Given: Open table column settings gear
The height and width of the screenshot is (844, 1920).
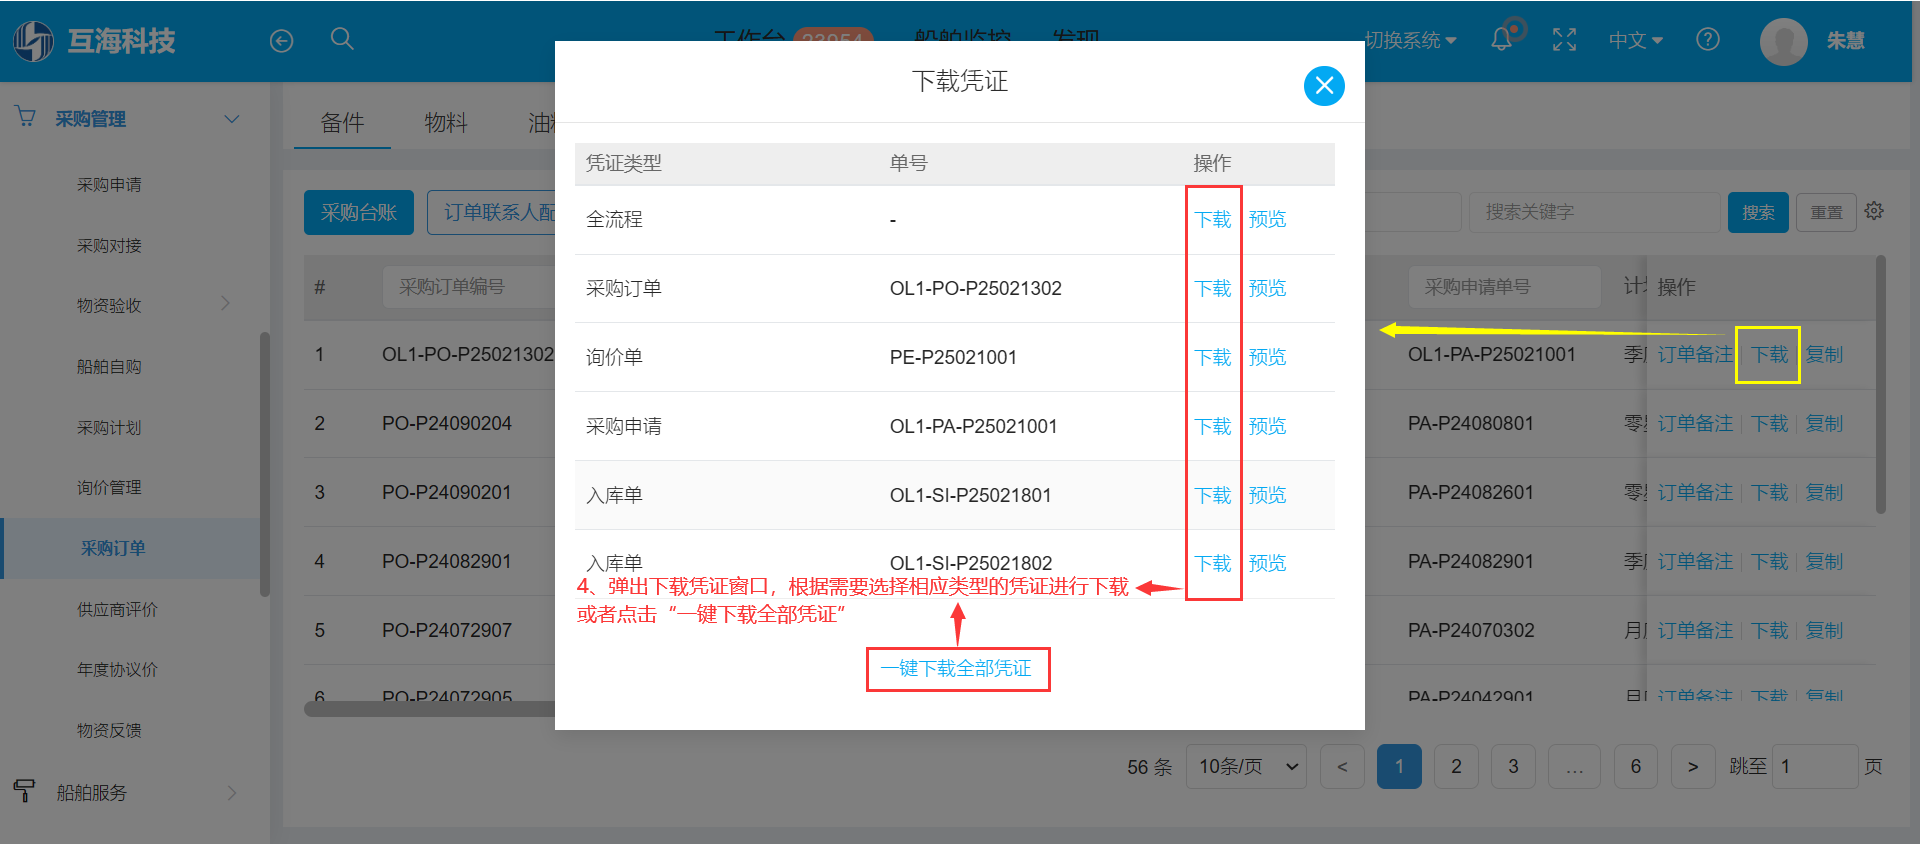Looking at the screenshot, I should point(1874,211).
